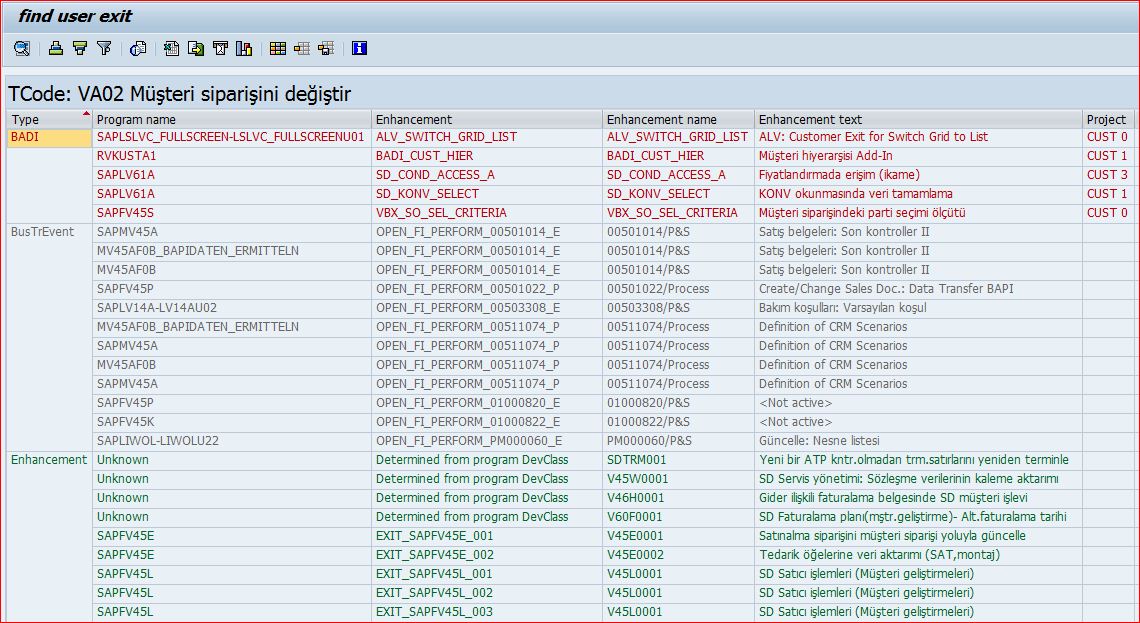The image size is (1140, 623).
Task: Choose a saved layout from the toolbar
Action: [302, 49]
